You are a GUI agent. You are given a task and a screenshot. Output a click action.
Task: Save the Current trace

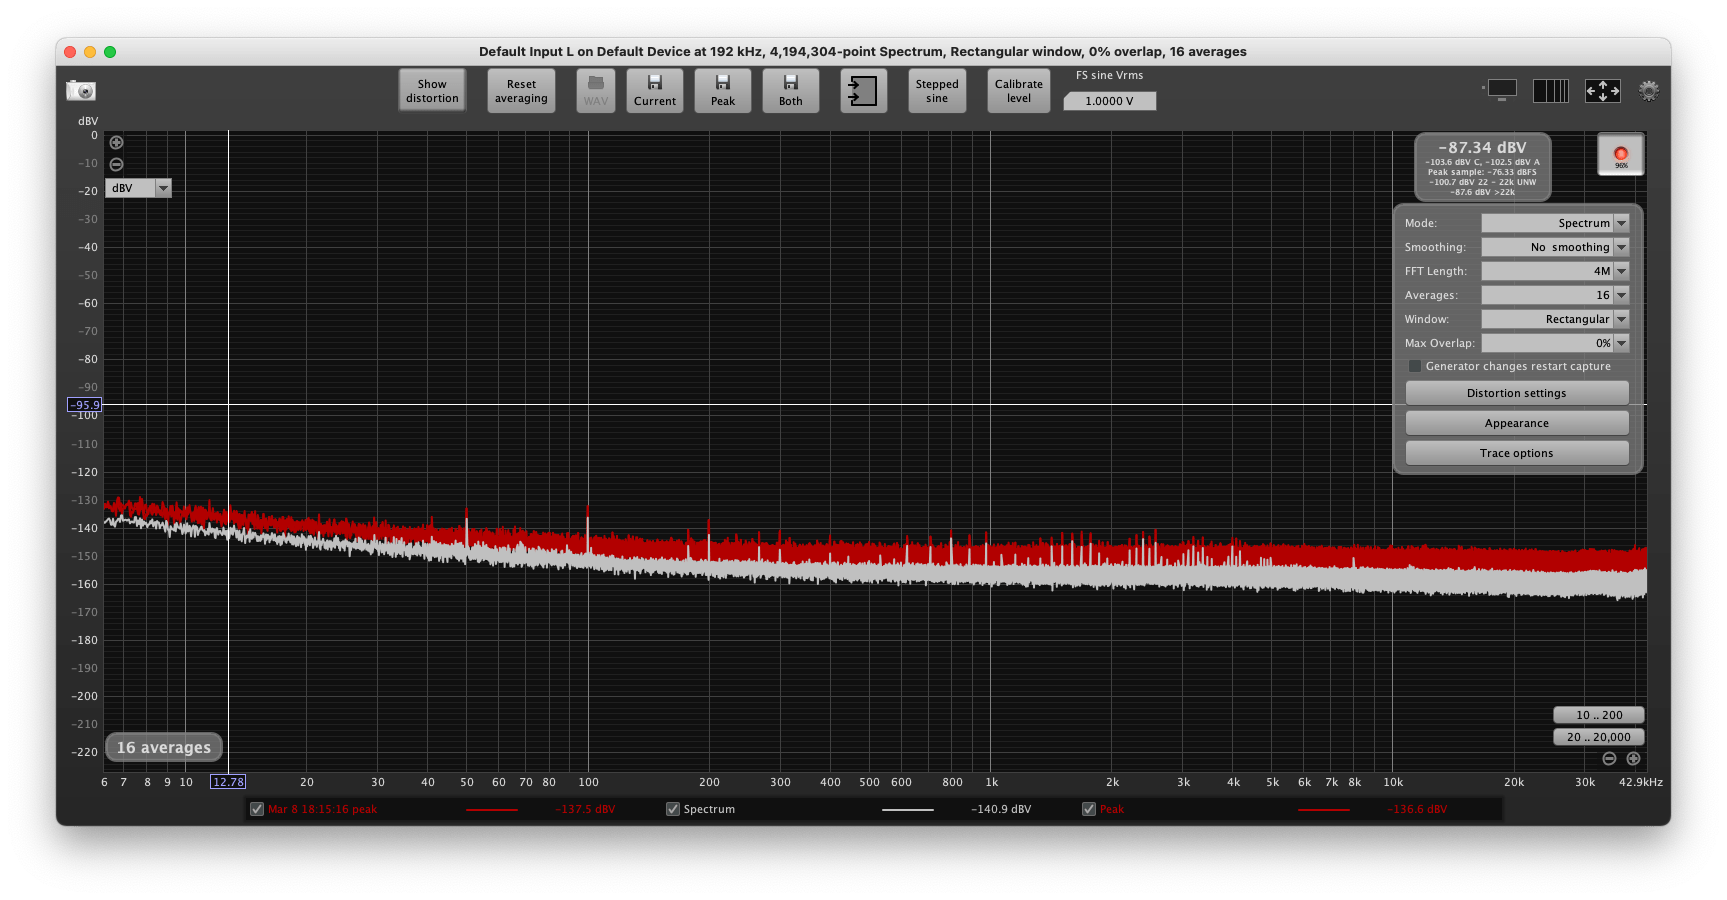coord(655,91)
